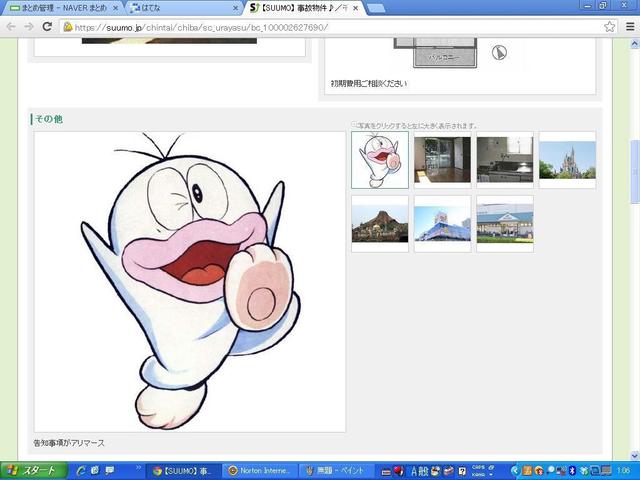Expand quick launch chevron
Image resolution: width=640 pixels, height=480 pixels.
(138, 467)
